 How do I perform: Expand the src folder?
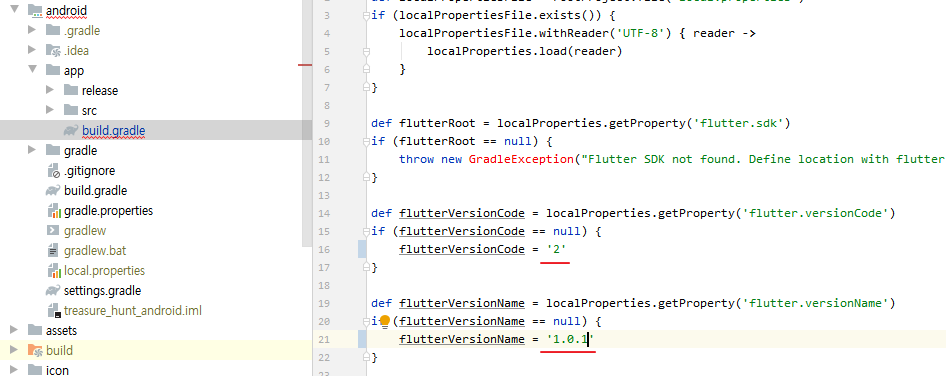(50, 110)
